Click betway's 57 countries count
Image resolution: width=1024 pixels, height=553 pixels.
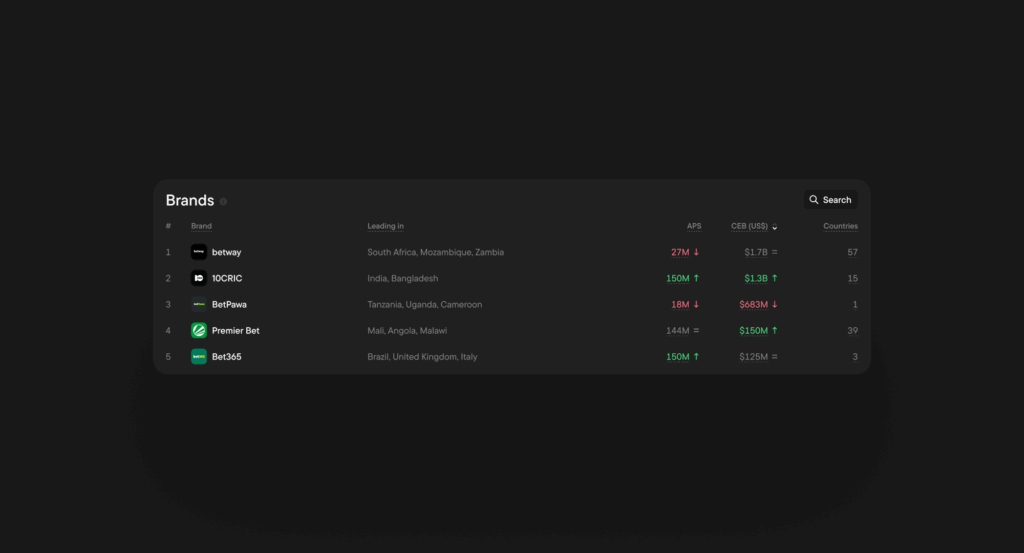pyautogui.click(x=852, y=252)
